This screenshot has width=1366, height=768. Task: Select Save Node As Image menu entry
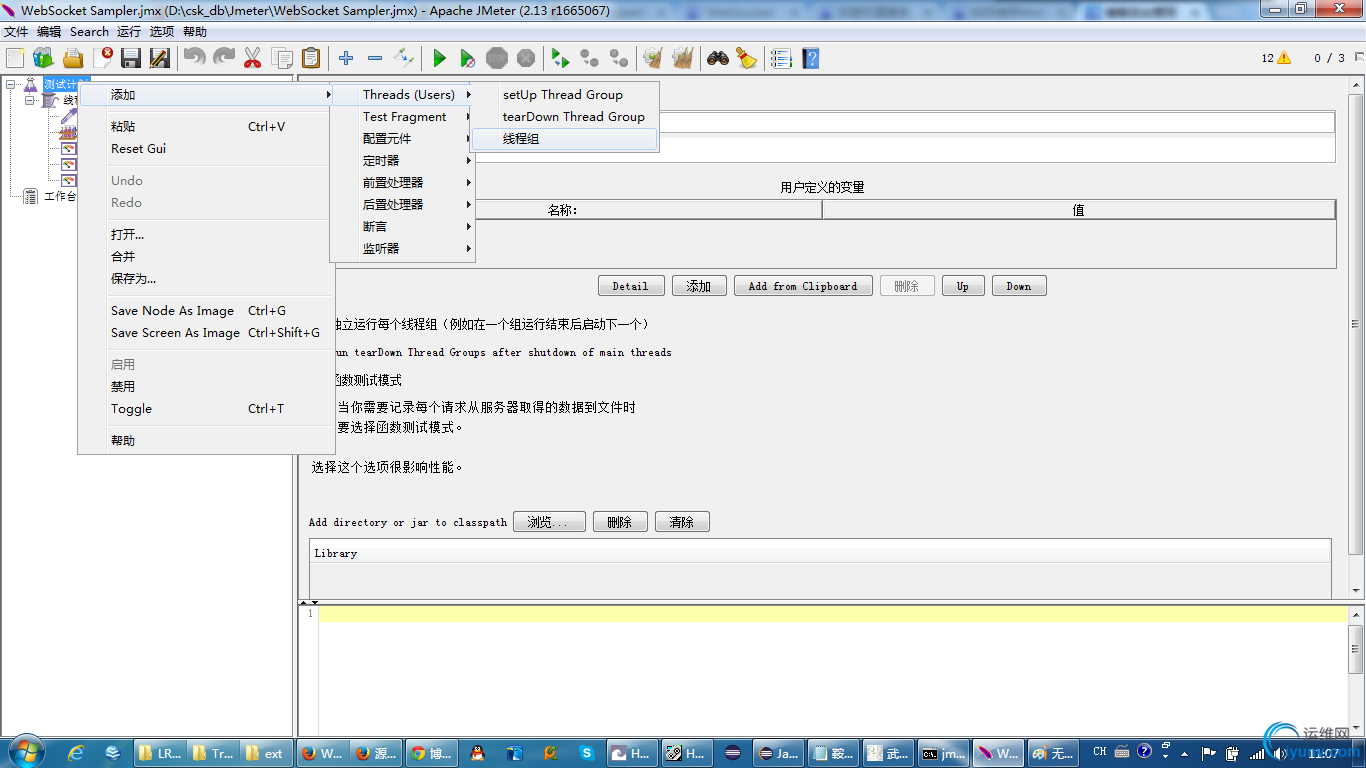[x=206, y=311]
